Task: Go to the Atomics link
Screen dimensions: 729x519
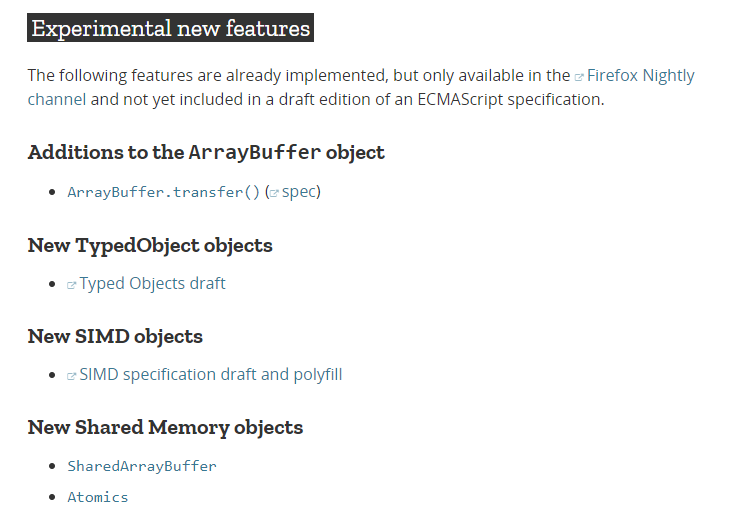Action: tap(98, 497)
